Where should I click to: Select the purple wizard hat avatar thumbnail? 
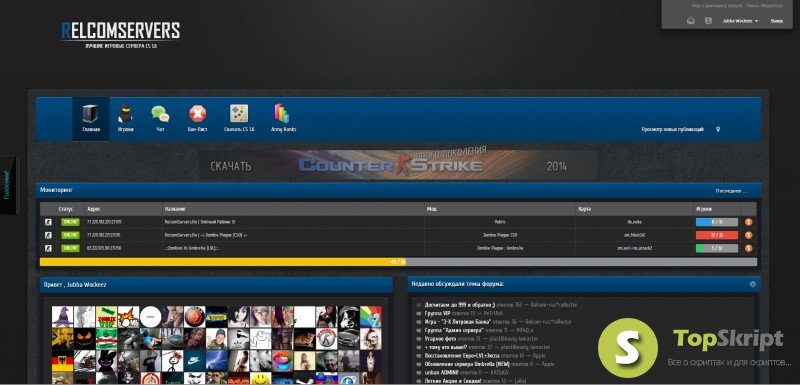pyautogui.click(x=62, y=317)
